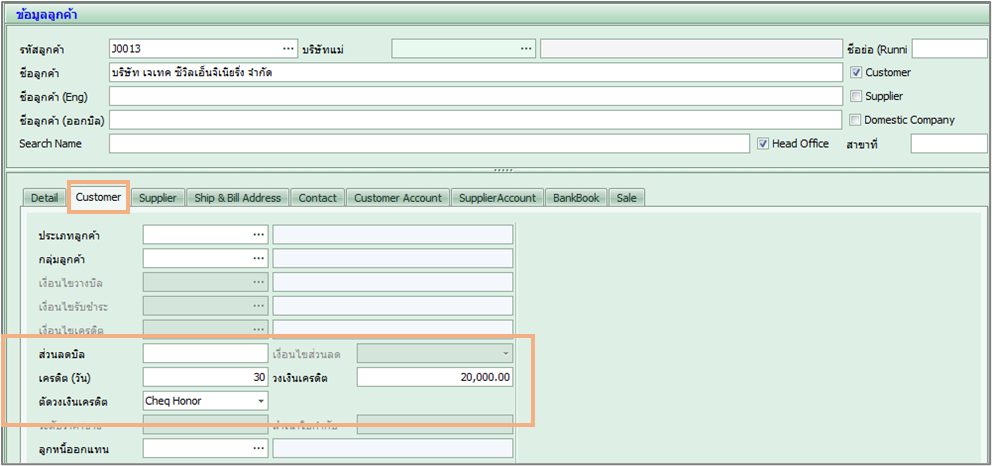
Task: Toggle the Customer checkbox
Action: pyautogui.click(x=855, y=72)
